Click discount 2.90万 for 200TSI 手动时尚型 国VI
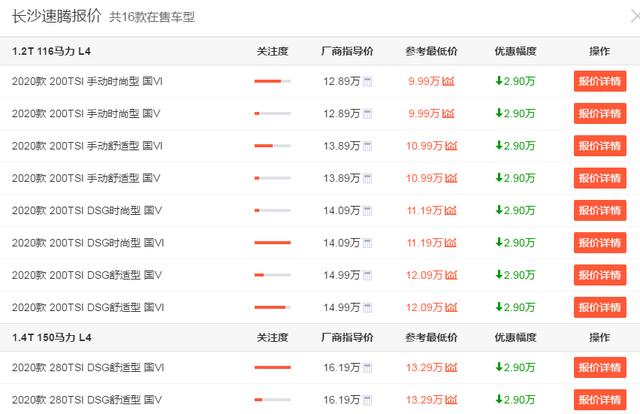This screenshot has width=640, height=414. click(x=515, y=81)
